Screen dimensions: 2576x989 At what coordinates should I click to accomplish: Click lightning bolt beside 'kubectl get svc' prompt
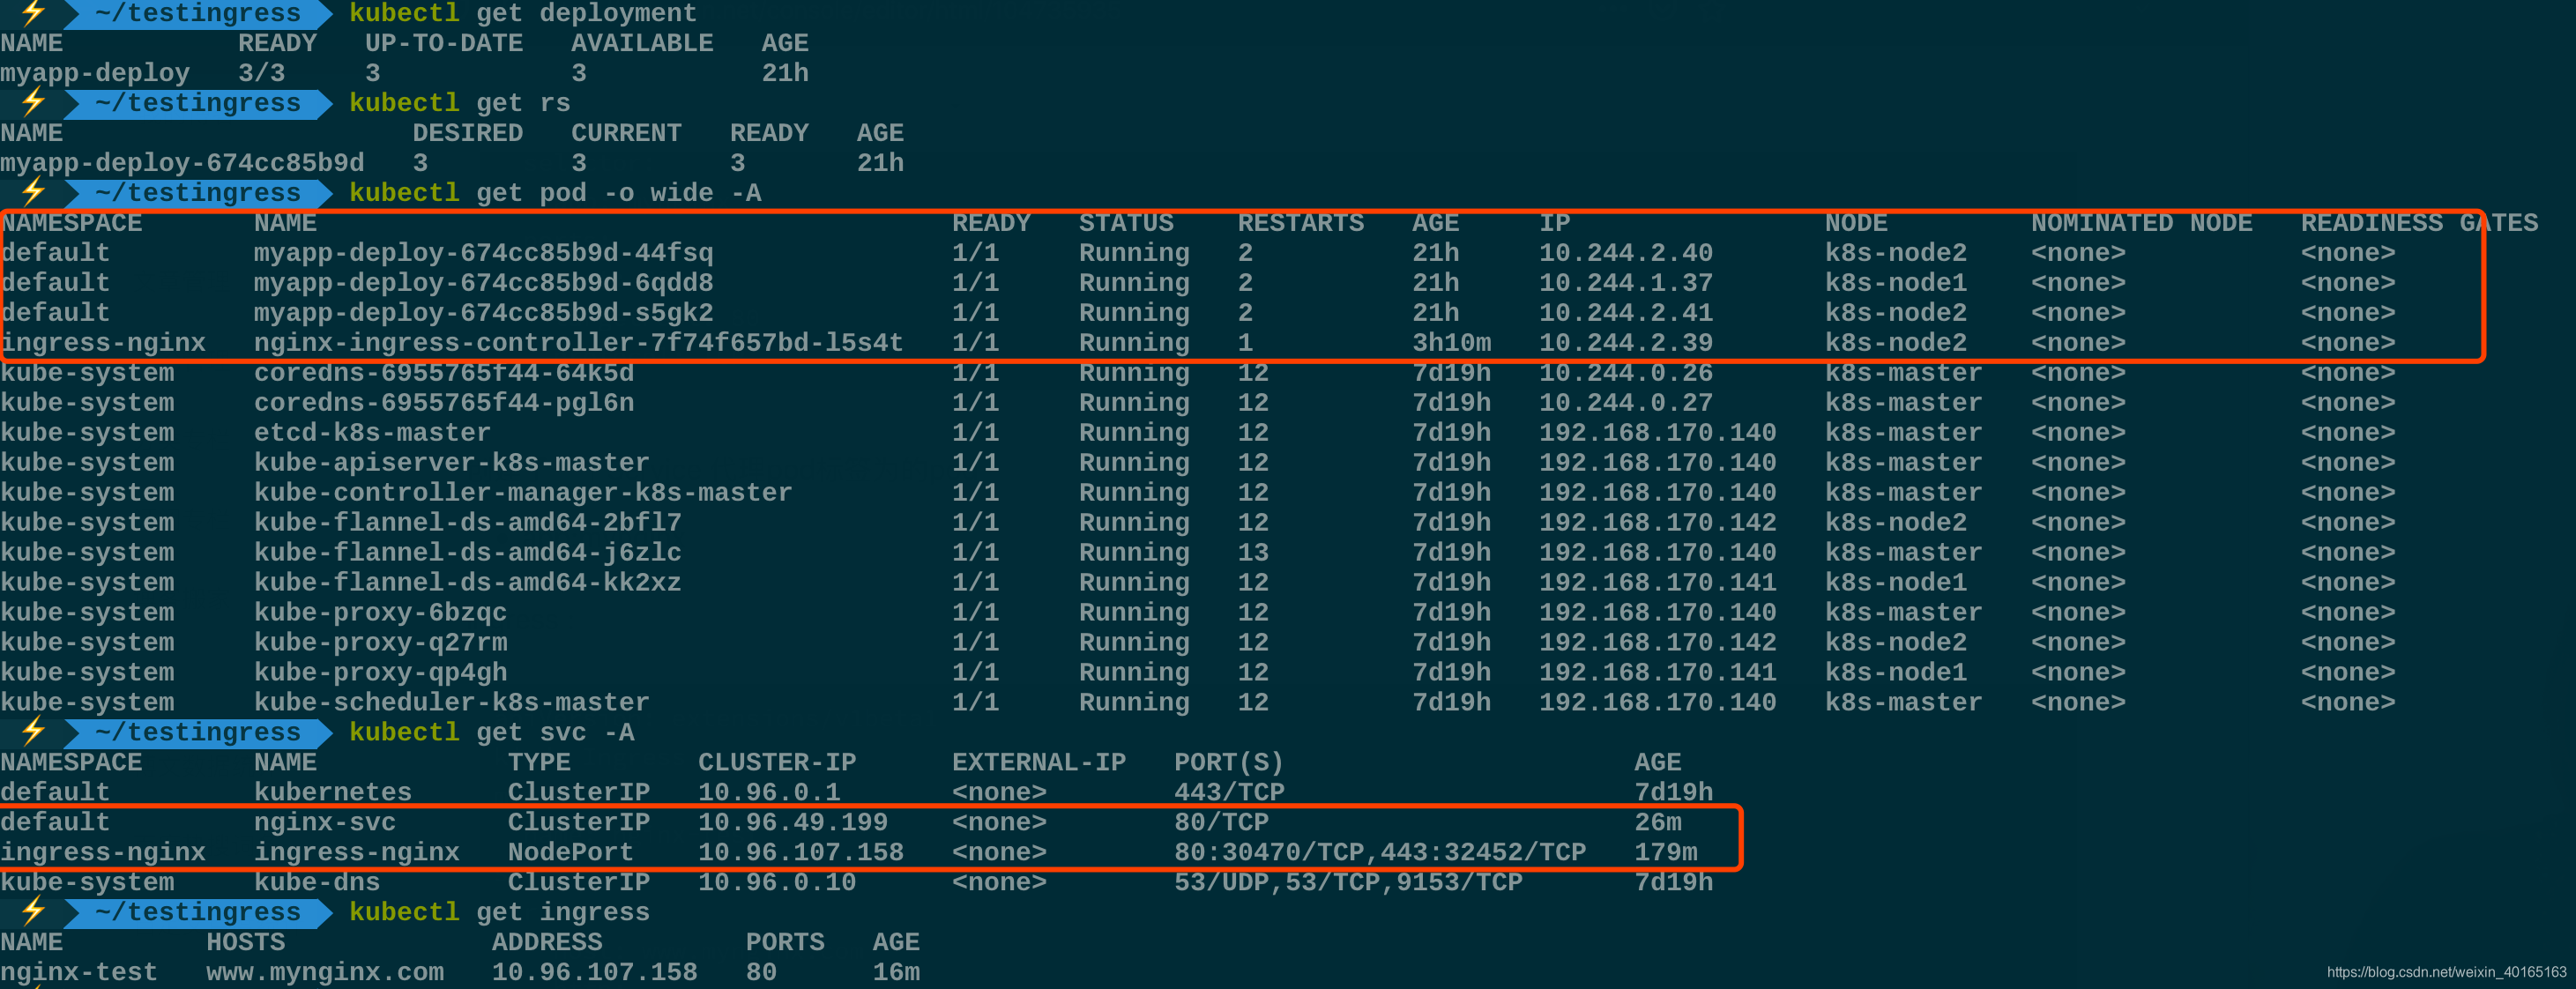[x=33, y=732]
